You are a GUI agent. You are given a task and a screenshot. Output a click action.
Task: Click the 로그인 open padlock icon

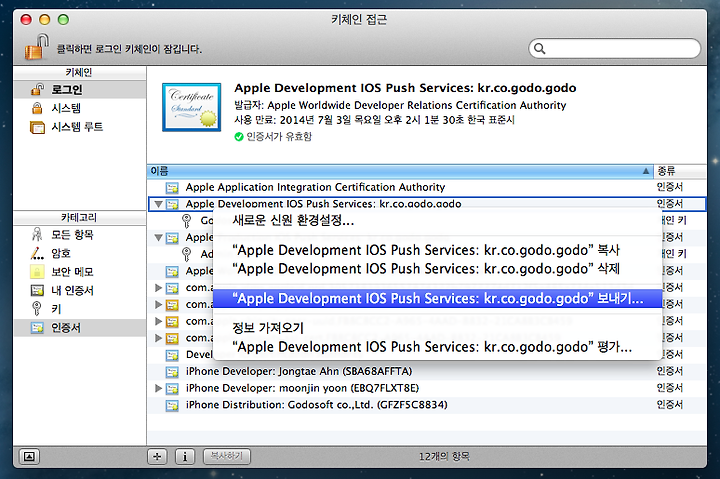[37, 89]
